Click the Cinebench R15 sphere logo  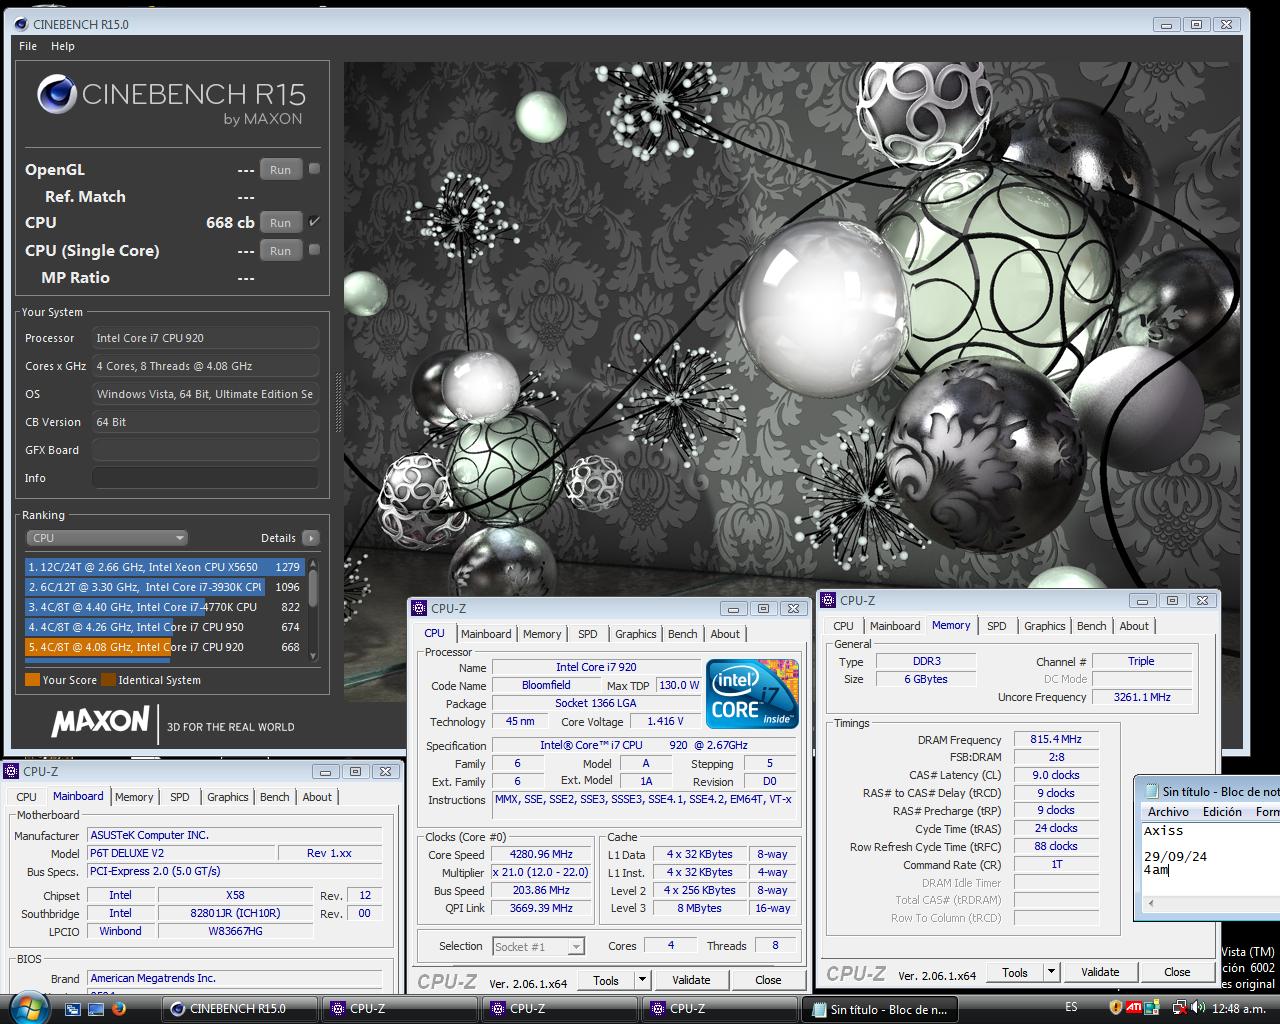tap(57, 95)
